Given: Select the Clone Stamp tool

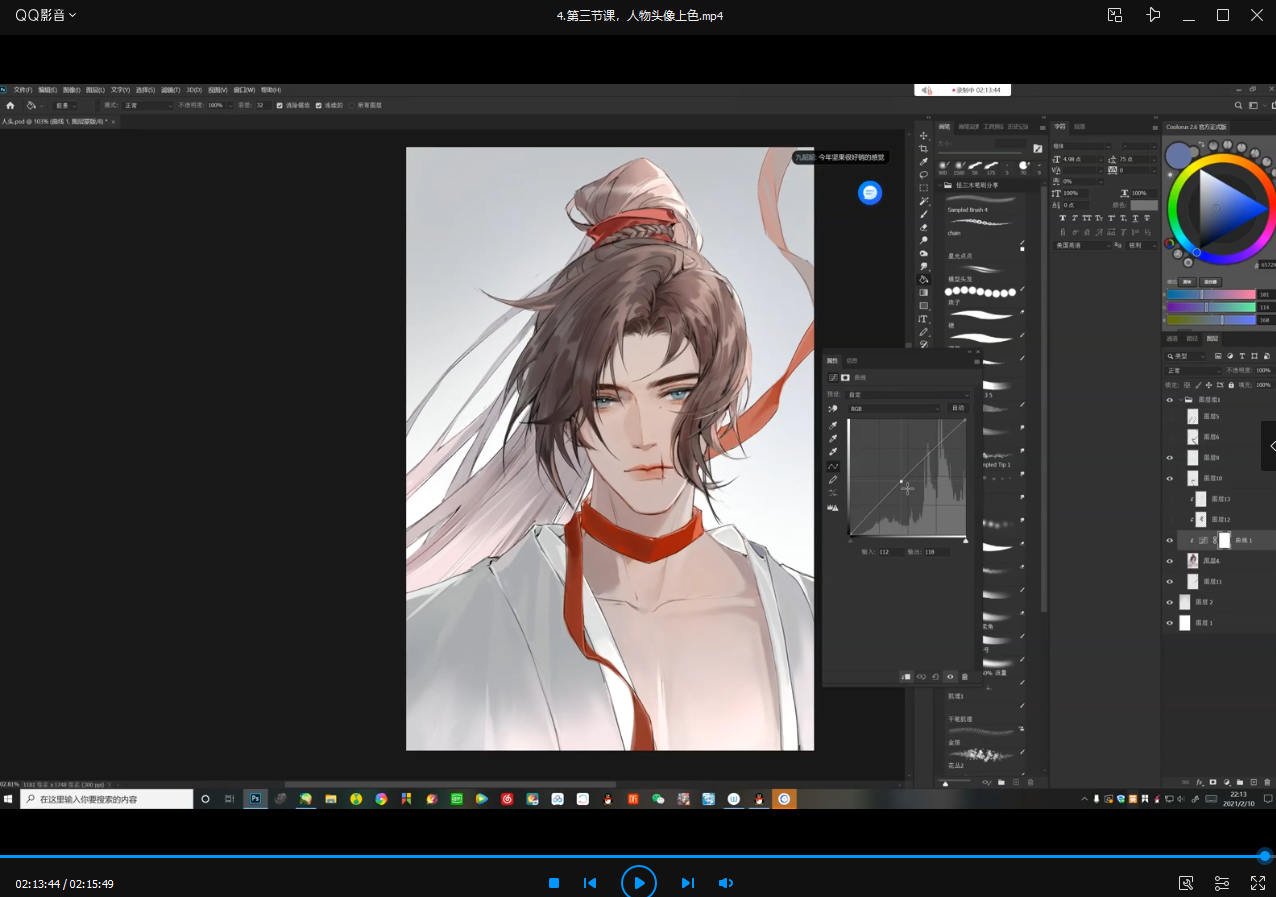Looking at the screenshot, I should [923, 229].
